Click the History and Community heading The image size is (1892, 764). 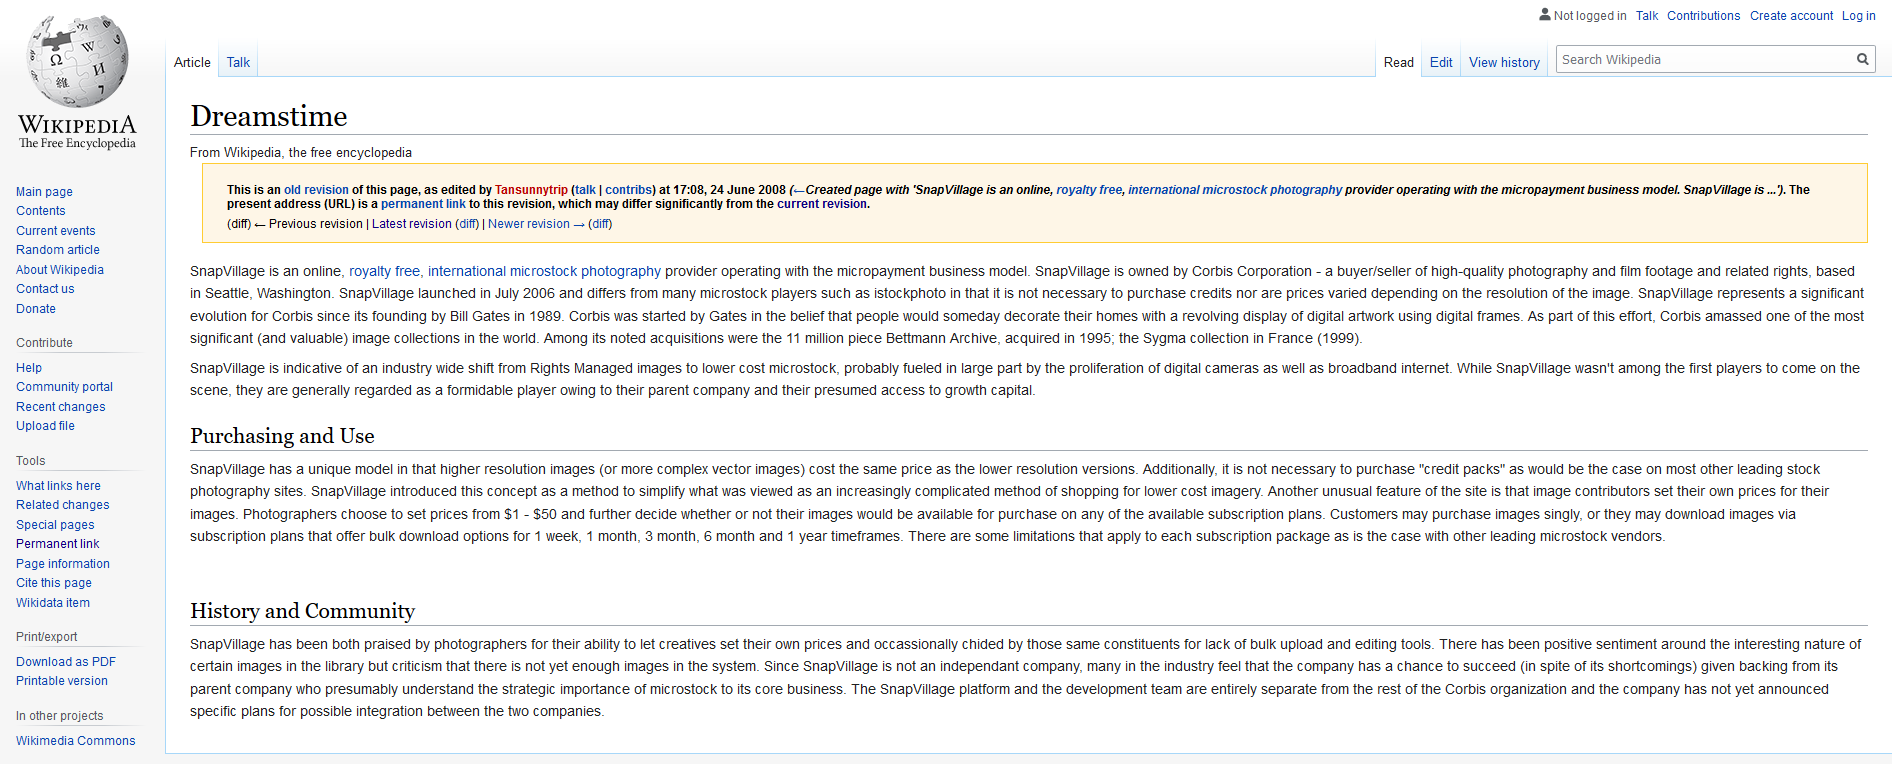(302, 611)
